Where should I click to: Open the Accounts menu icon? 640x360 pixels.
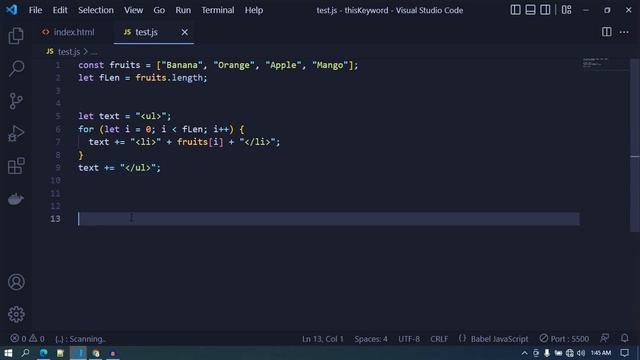pos(16,282)
